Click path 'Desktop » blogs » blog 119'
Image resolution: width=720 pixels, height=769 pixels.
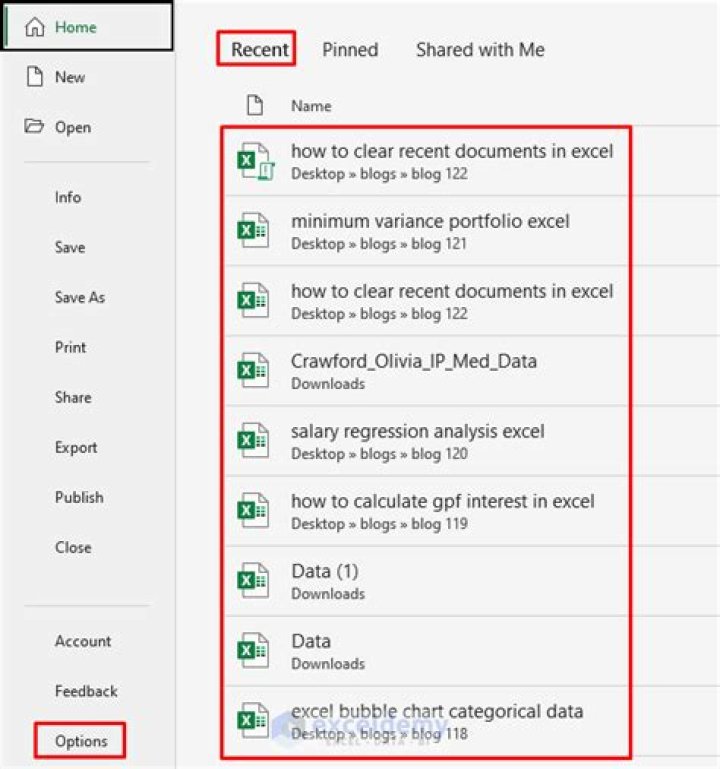379,524
